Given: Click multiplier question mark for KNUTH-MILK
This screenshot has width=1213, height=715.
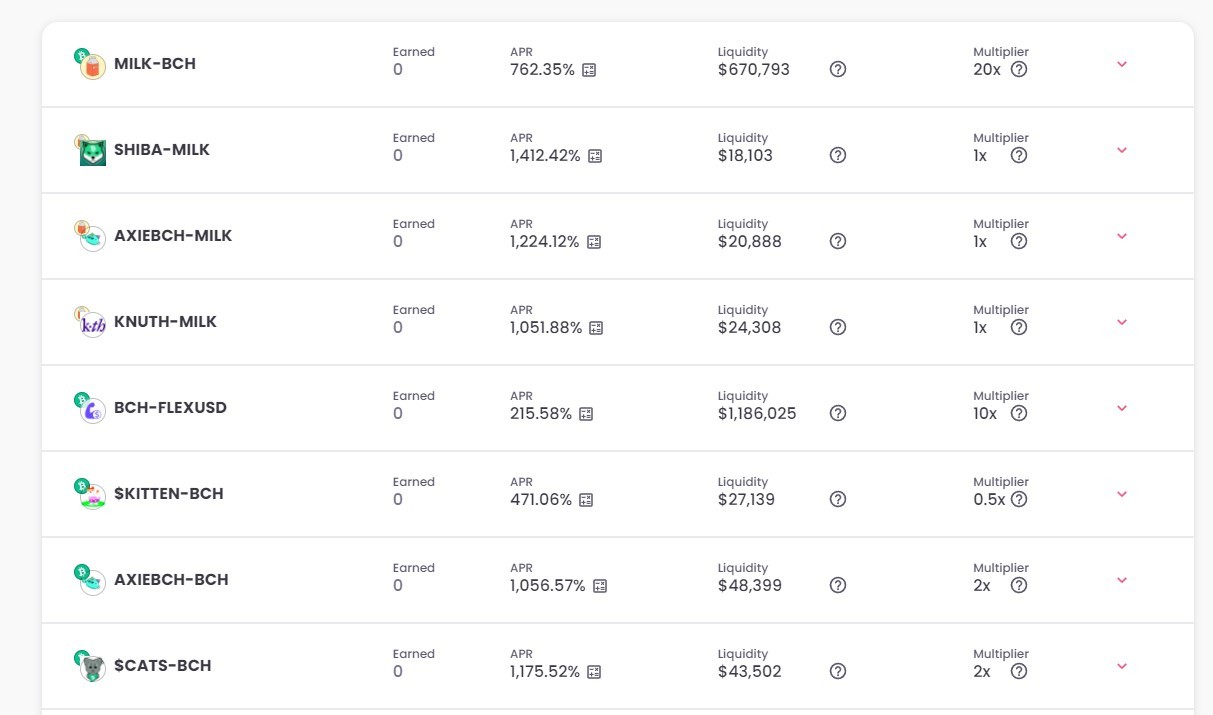Looking at the screenshot, I should click(x=1019, y=328).
